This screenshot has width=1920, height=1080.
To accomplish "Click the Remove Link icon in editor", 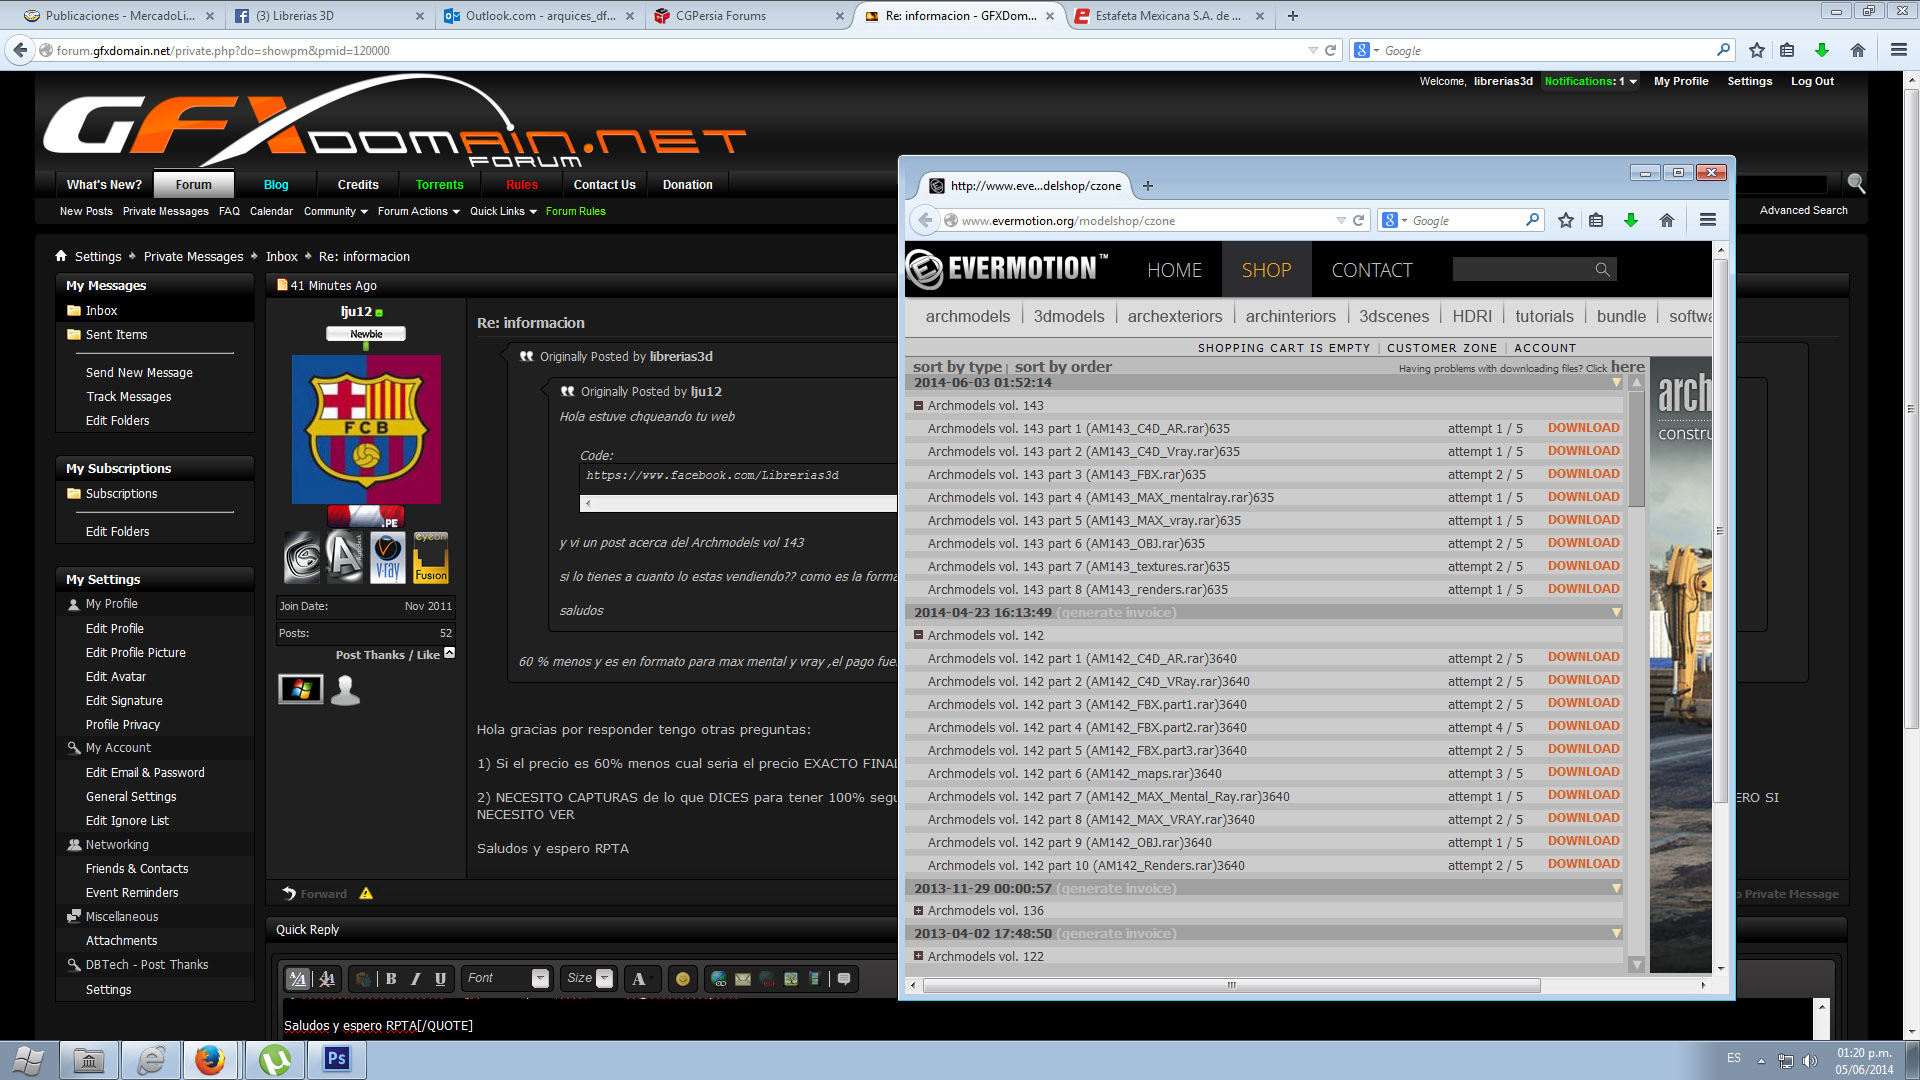I will pyautogui.click(x=767, y=979).
